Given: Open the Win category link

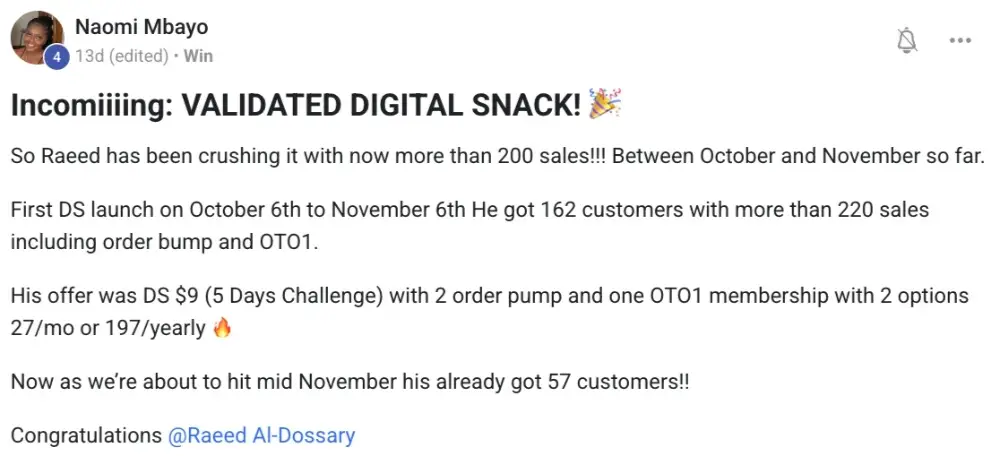Looking at the screenshot, I should [198, 56].
